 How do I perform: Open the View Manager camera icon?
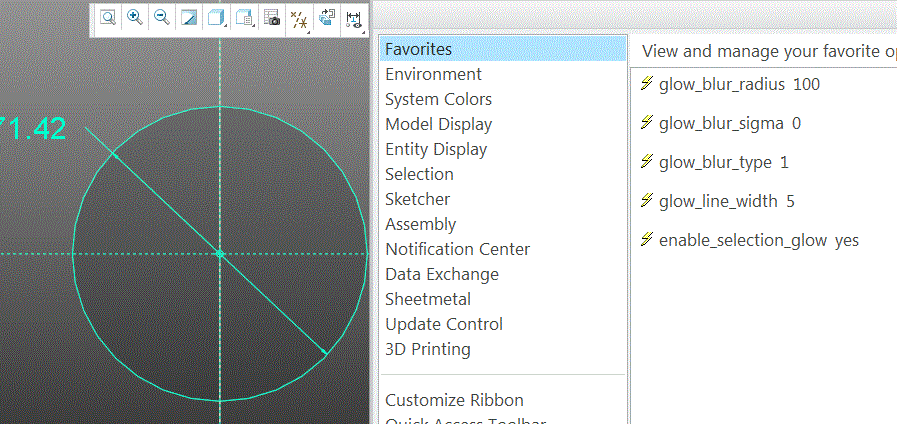tap(272, 18)
